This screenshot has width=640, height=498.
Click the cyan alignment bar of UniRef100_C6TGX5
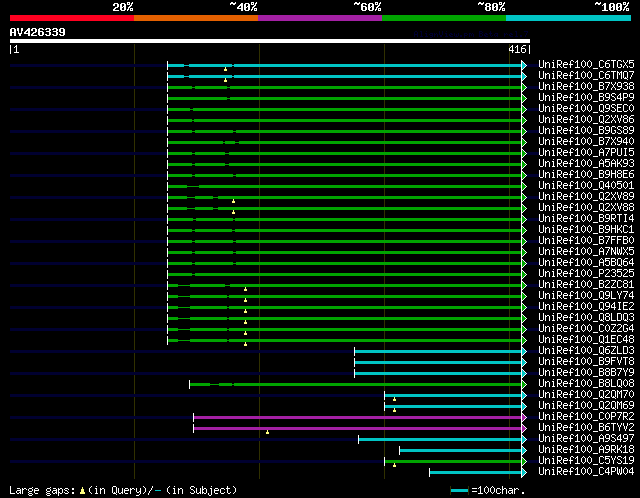(344, 65)
